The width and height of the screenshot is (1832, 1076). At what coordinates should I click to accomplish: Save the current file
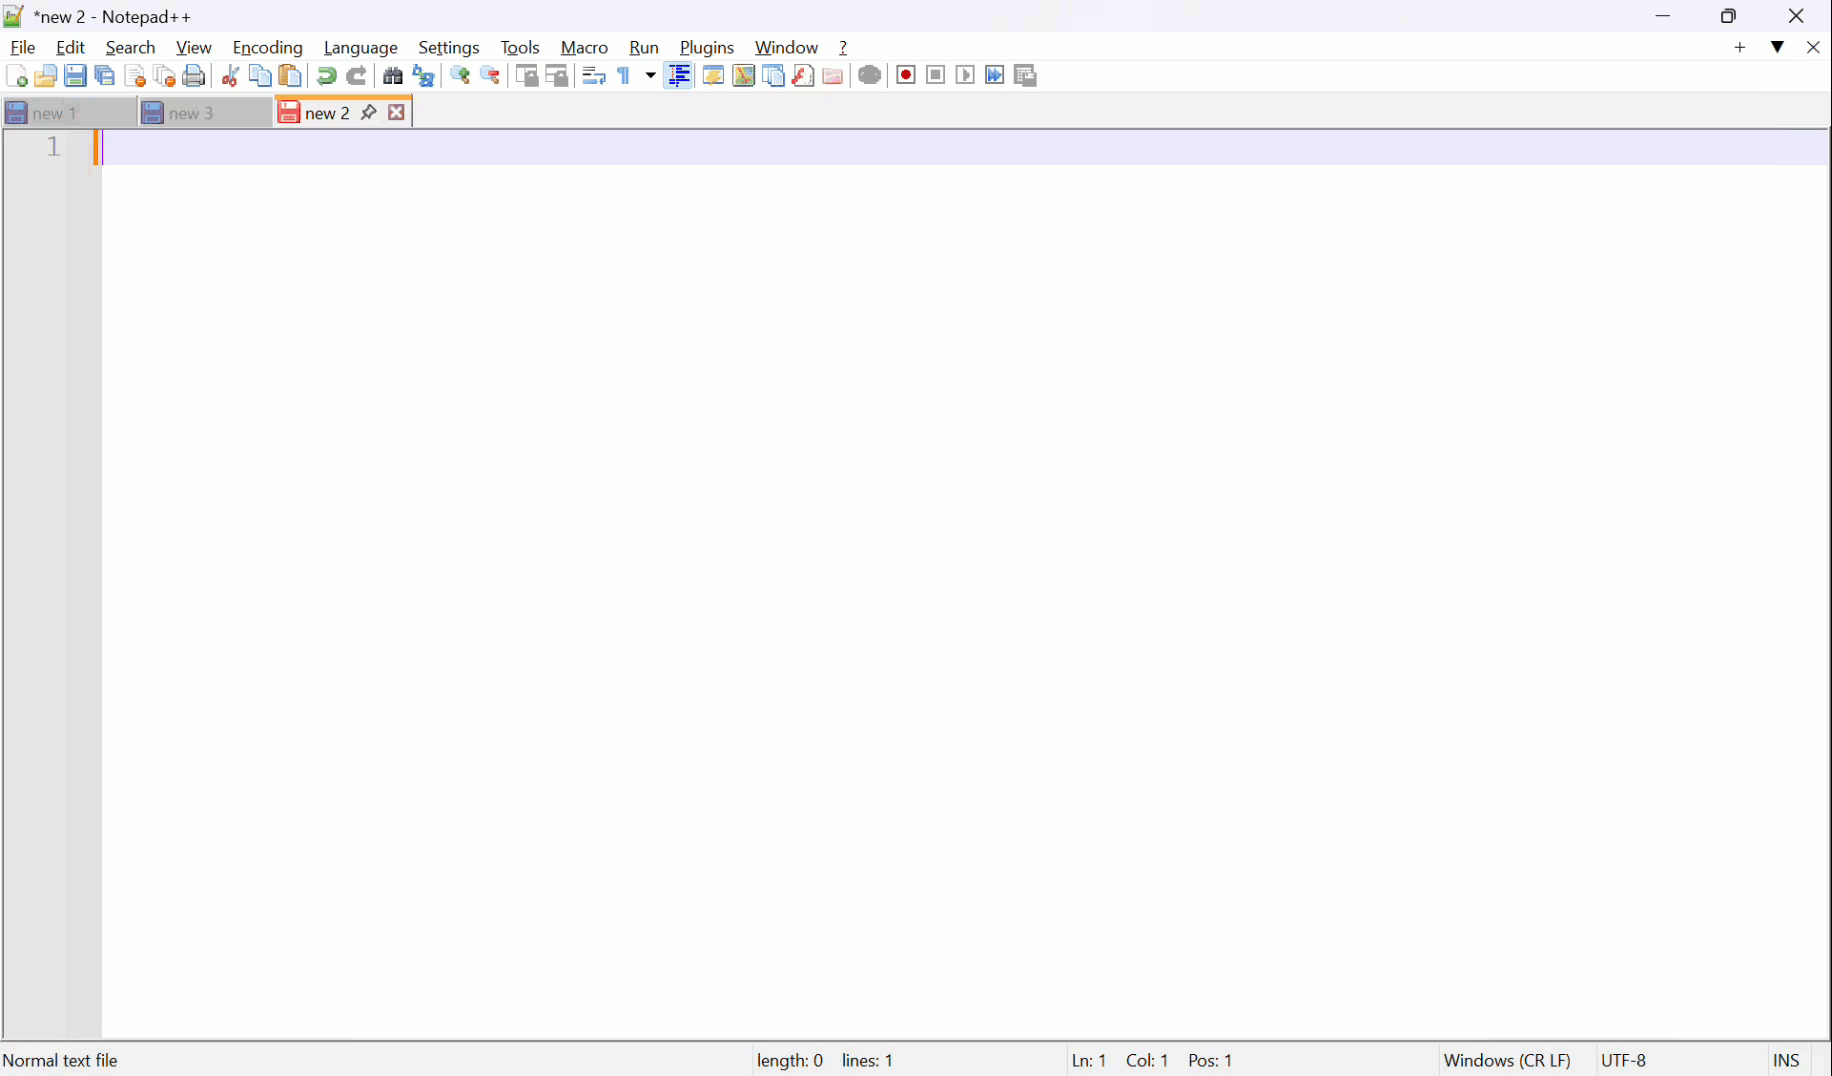(75, 76)
